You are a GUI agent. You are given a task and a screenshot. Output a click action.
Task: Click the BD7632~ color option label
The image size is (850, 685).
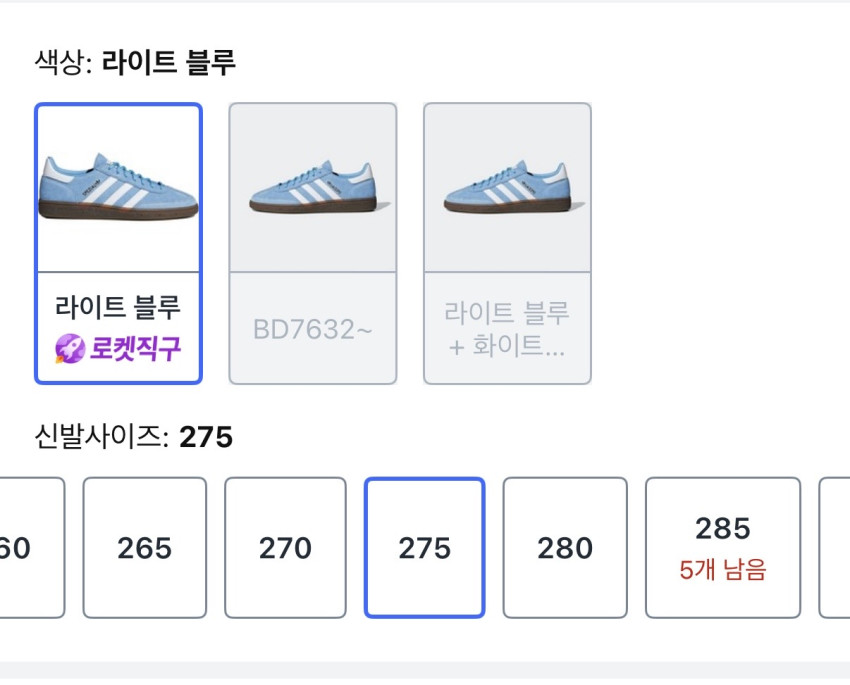point(313,329)
